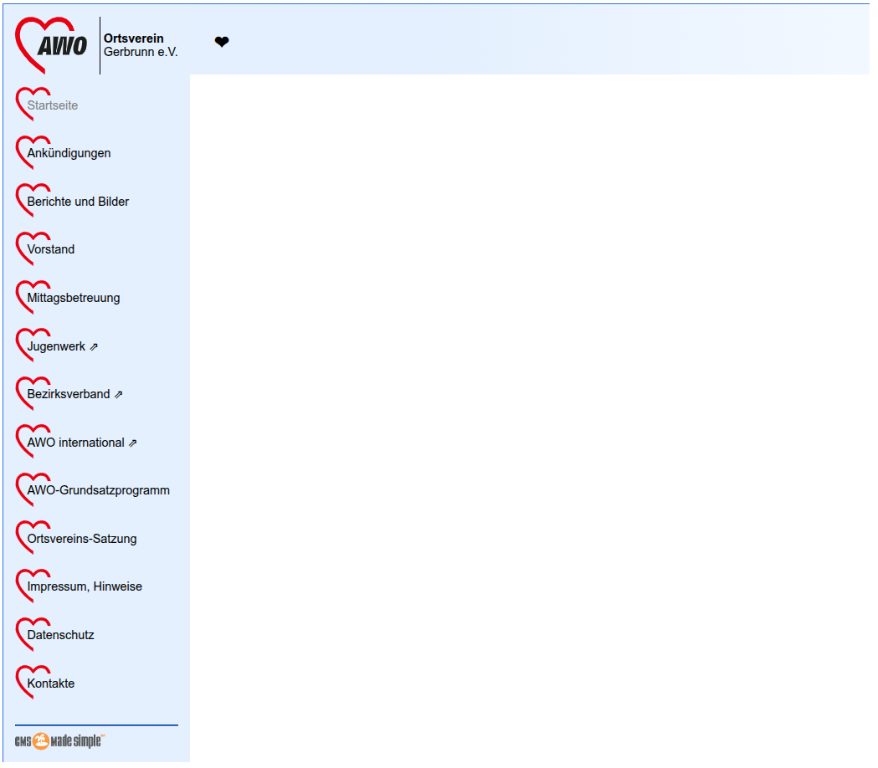Click the AWO heart logo
The image size is (878, 768).
52,45
